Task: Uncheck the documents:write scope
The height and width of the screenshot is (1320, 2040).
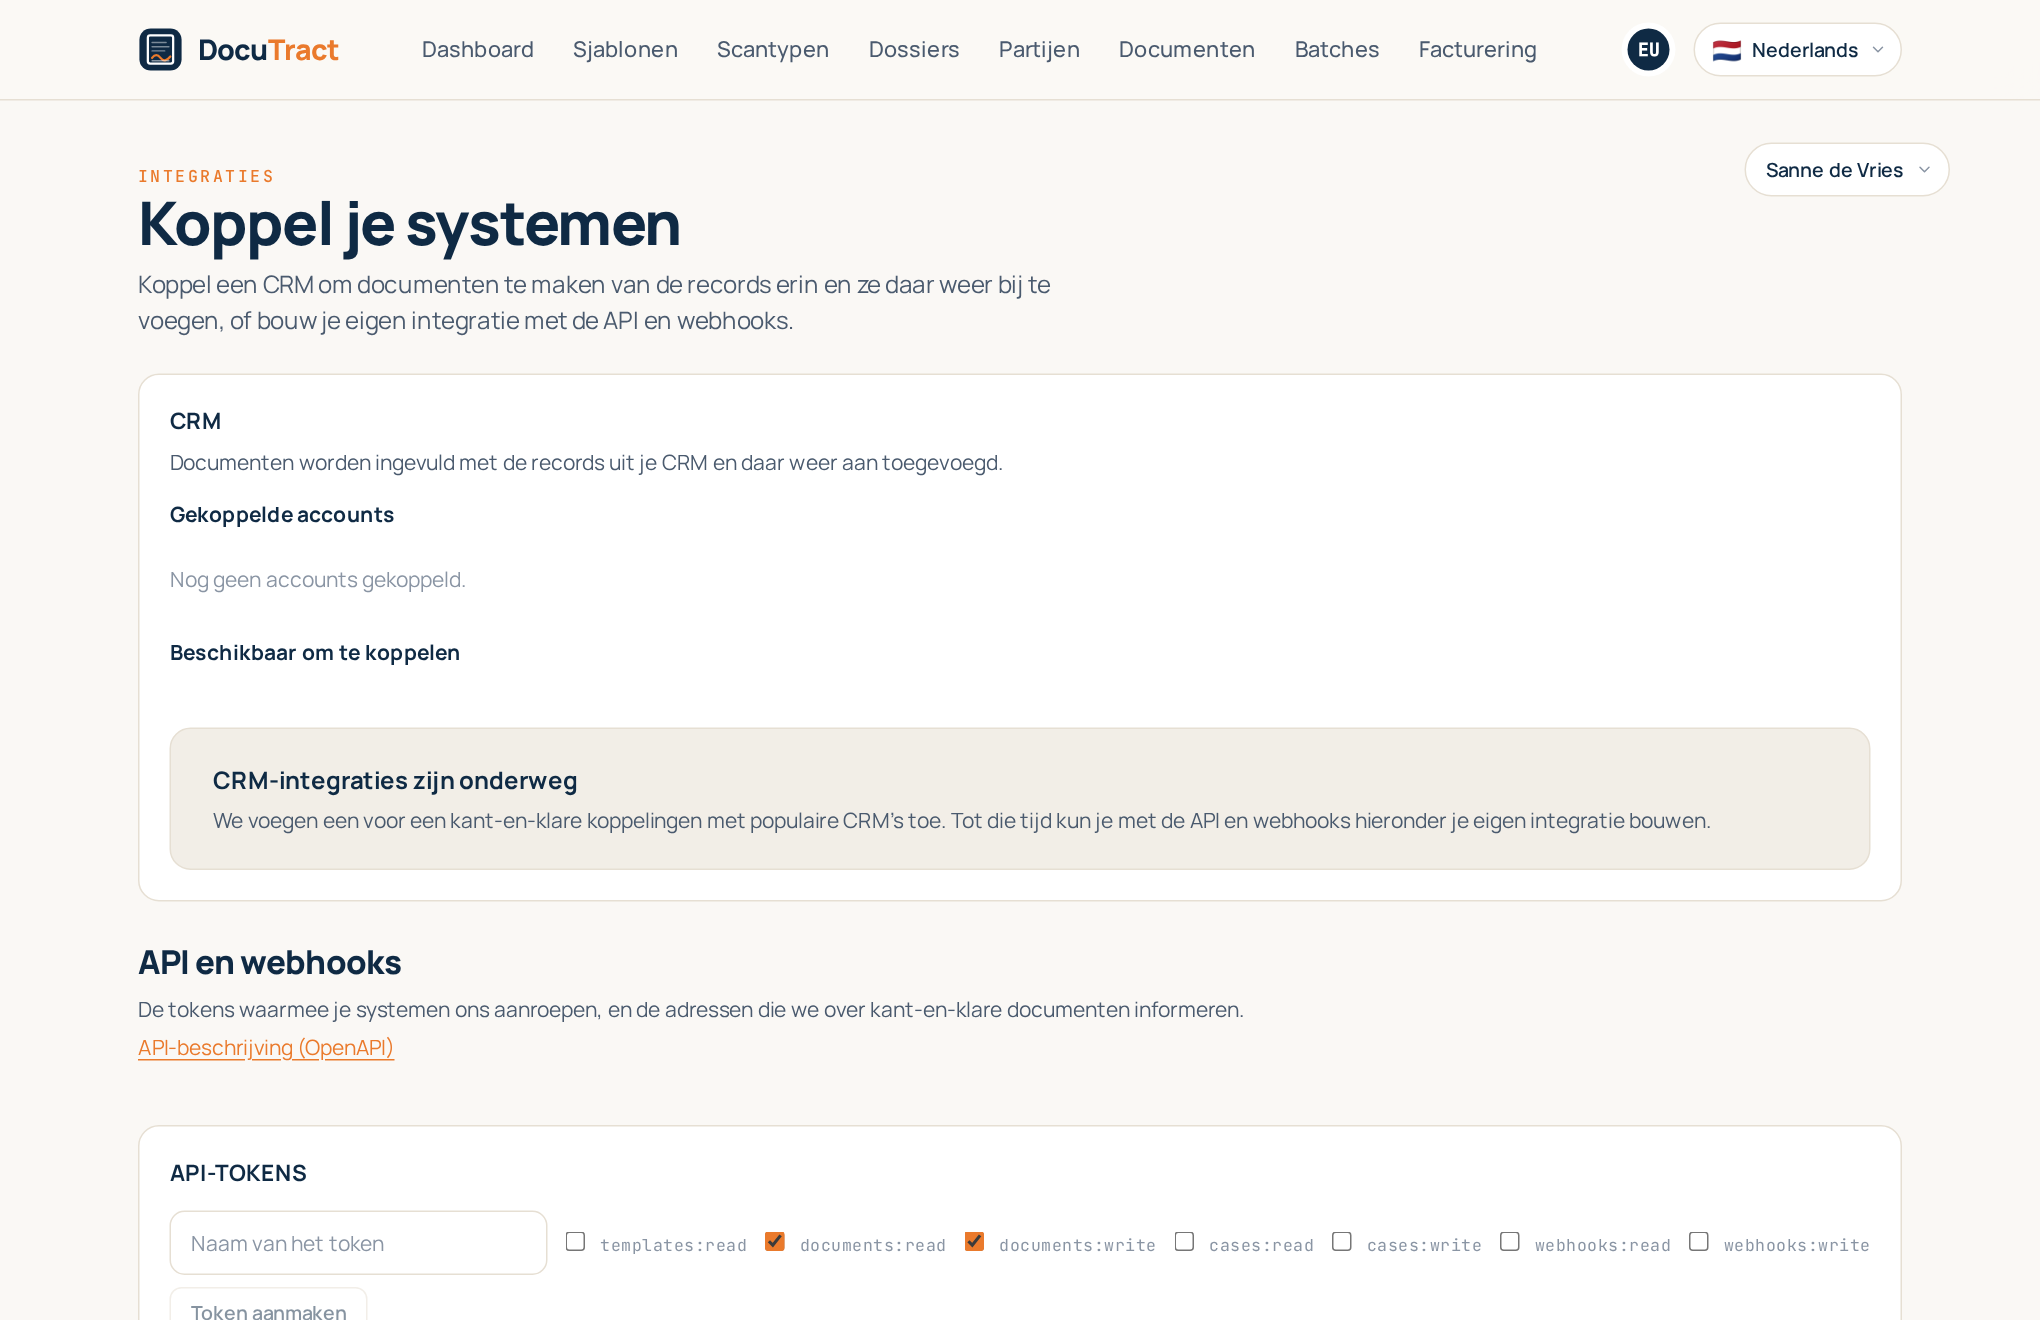Action: point(974,1241)
